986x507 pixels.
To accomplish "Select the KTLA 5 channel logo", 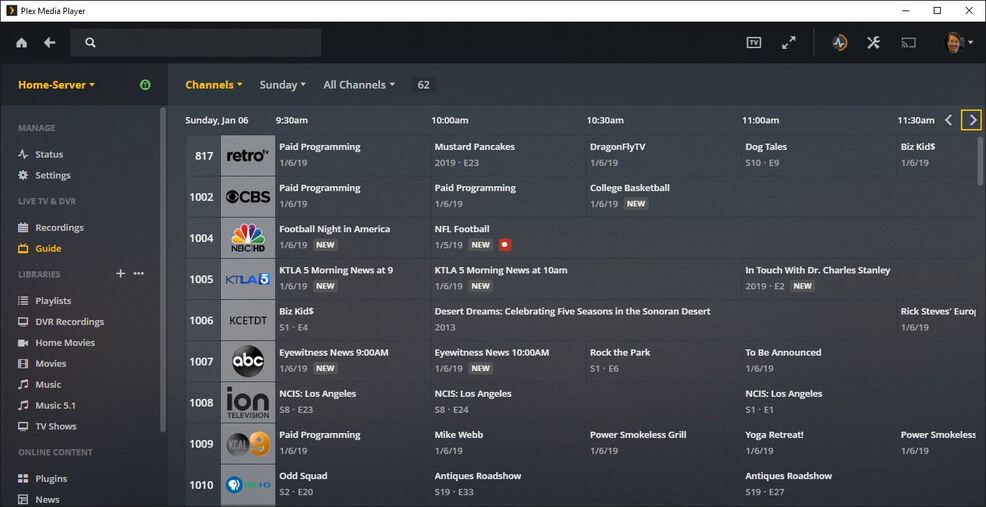I will point(248,279).
